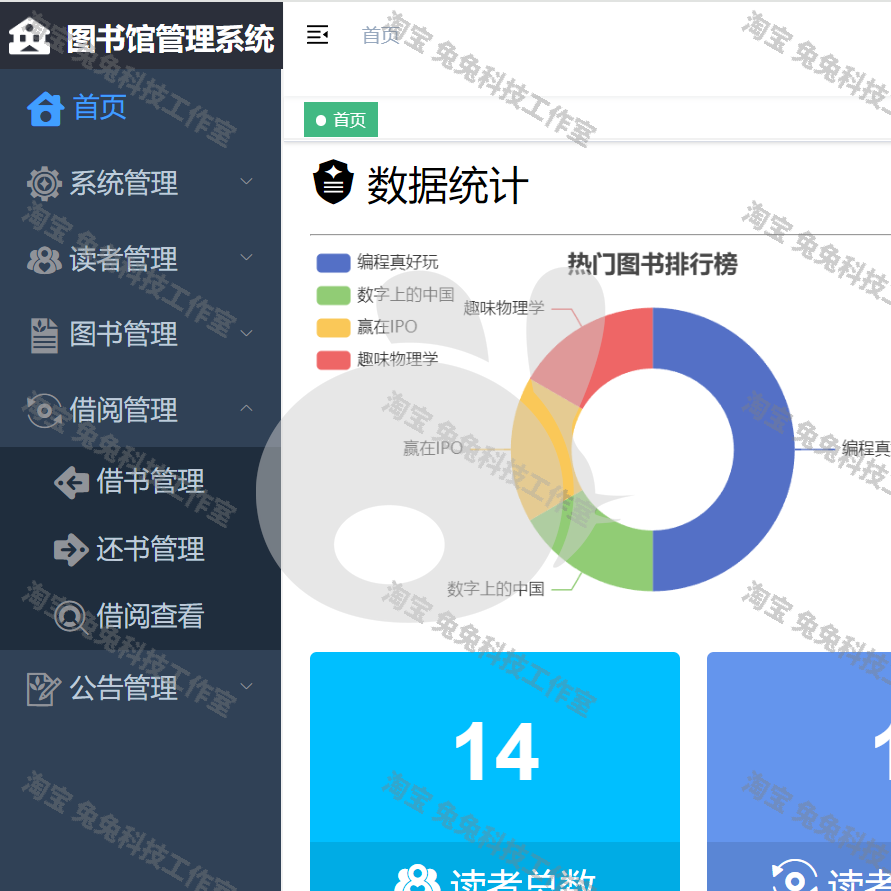Select the 还书管理 submenu item
This screenshot has height=891, width=891.
click(x=140, y=549)
